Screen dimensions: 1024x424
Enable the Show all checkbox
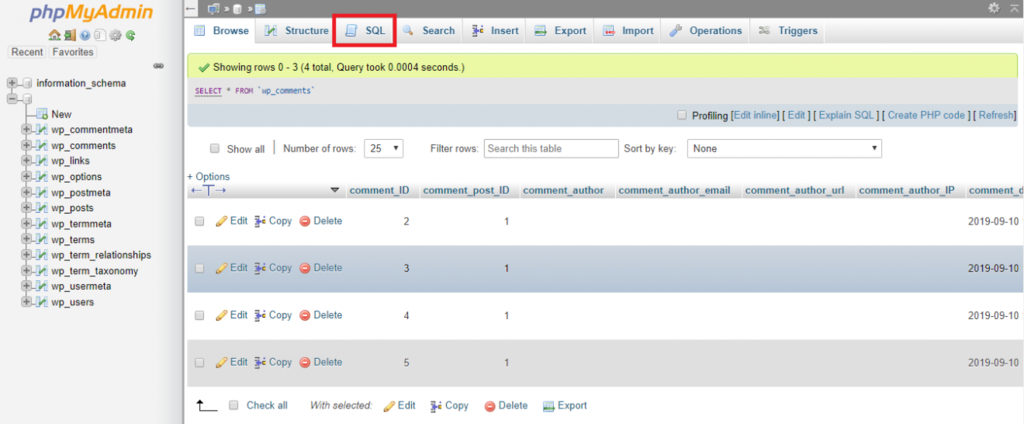tap(213, 149)
